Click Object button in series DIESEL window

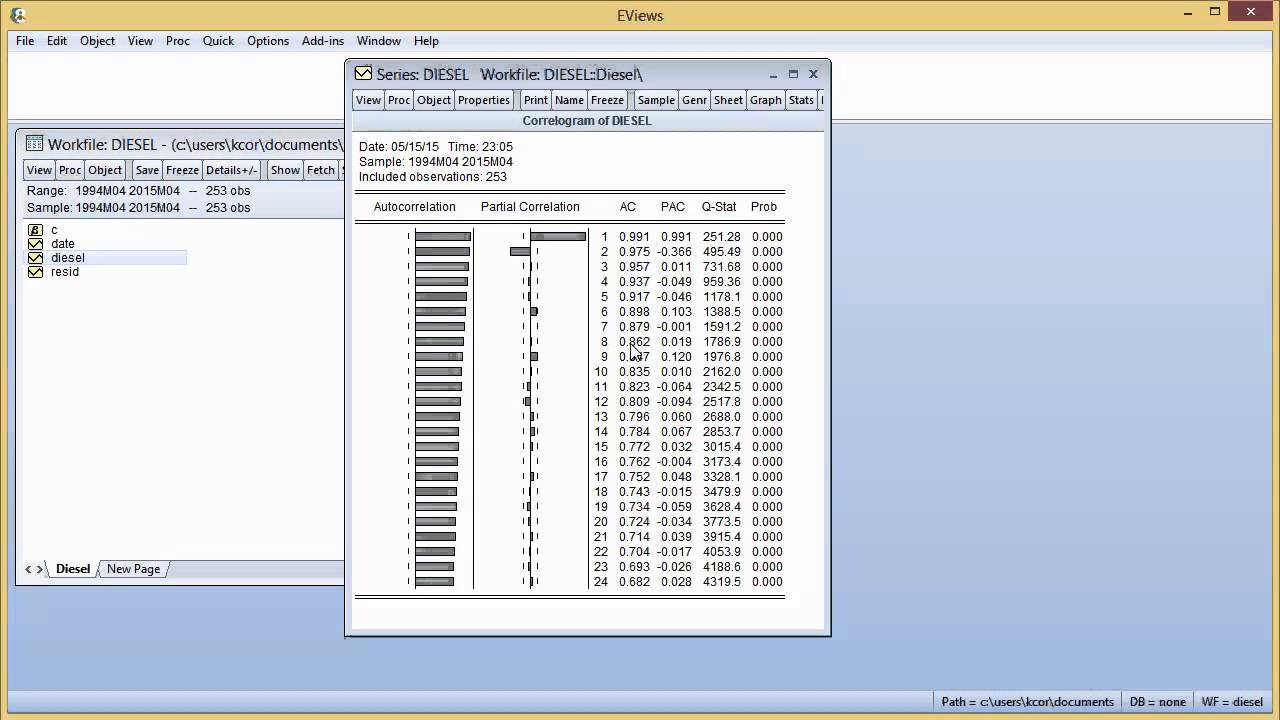[434, 100]
